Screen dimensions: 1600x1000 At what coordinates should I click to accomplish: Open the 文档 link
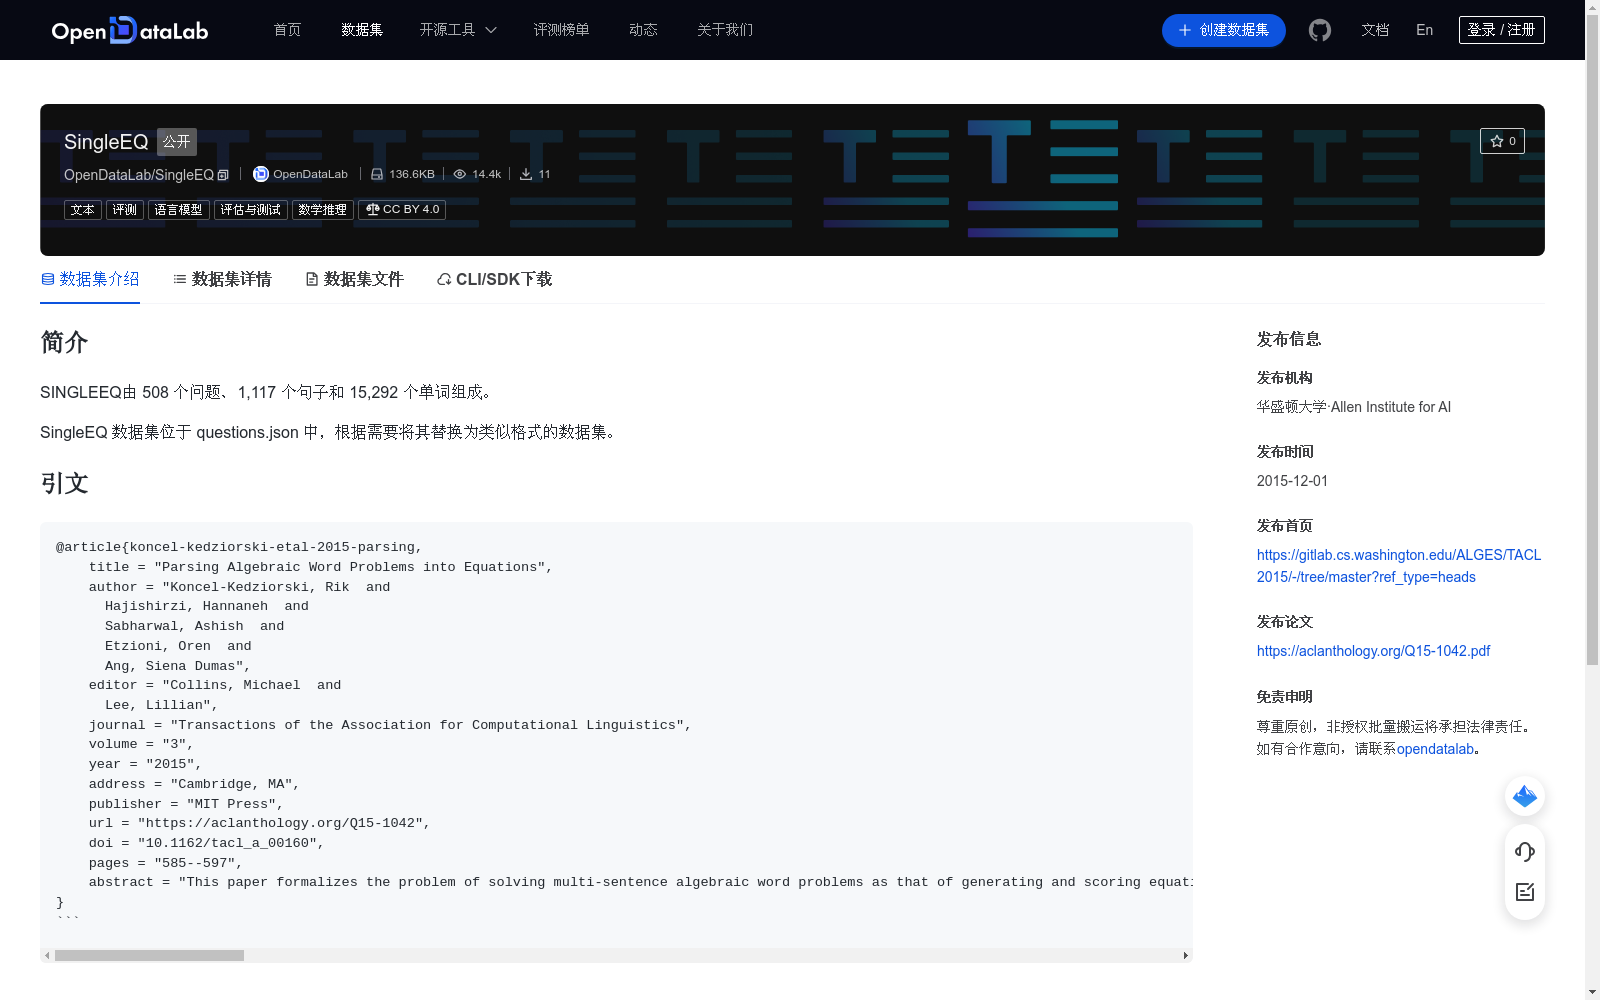coord(1375,30)
